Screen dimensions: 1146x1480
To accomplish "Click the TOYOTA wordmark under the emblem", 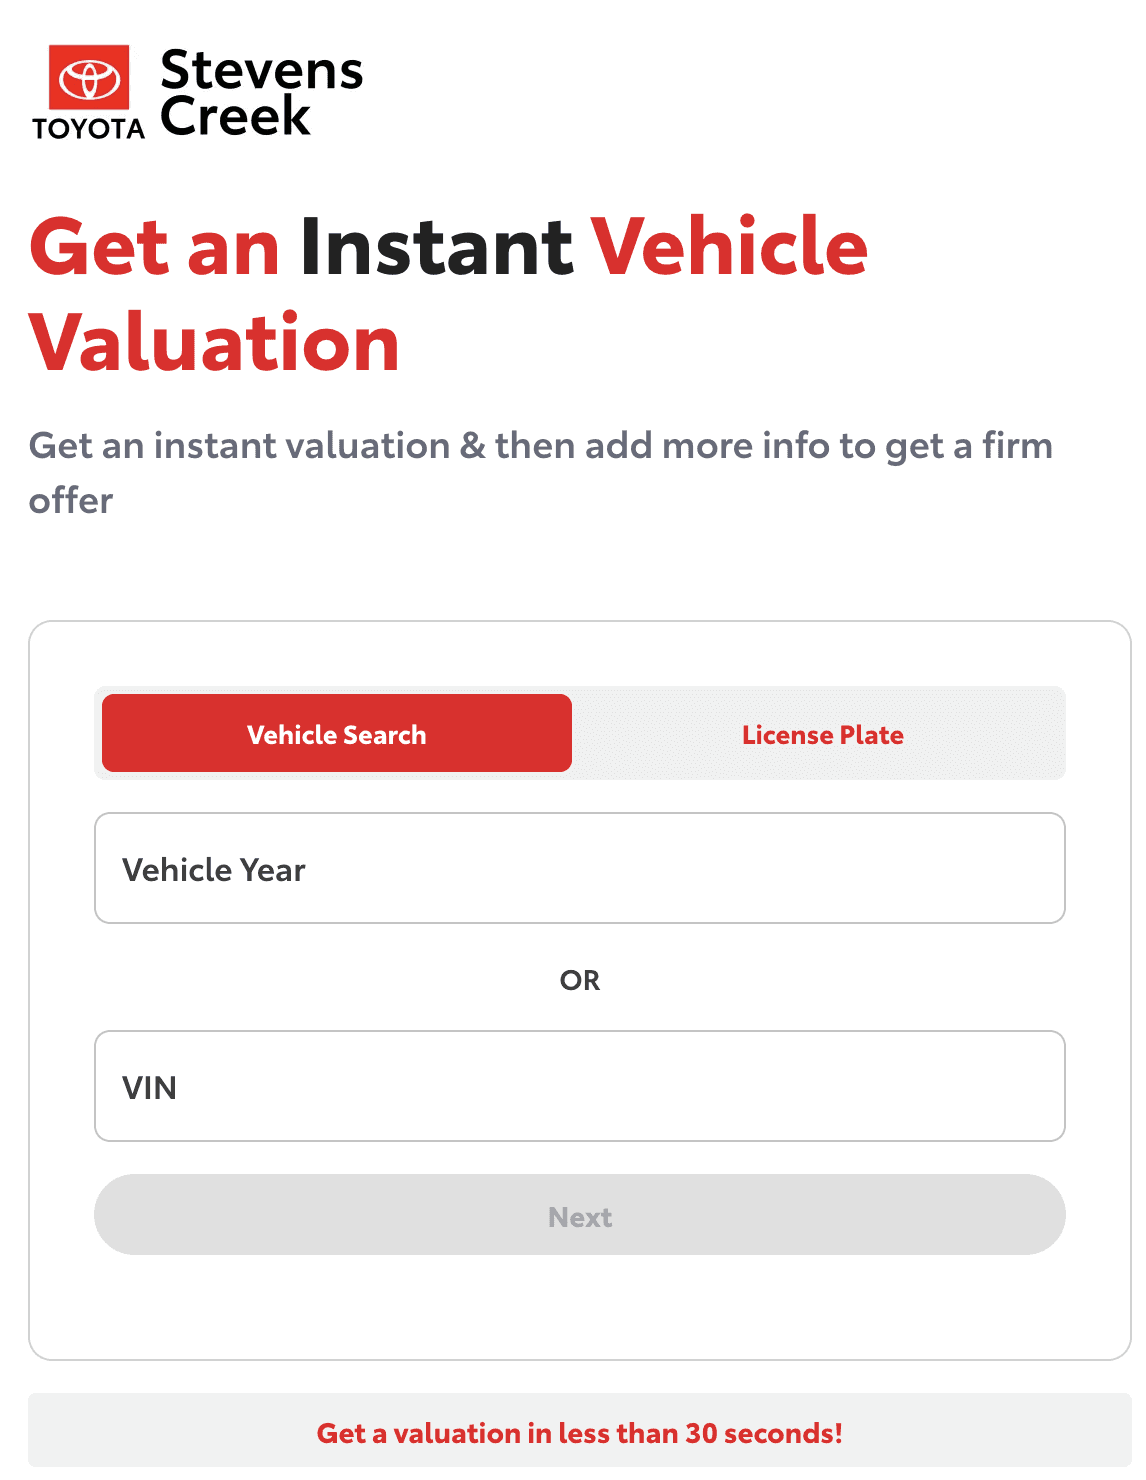I will [89, 128].
